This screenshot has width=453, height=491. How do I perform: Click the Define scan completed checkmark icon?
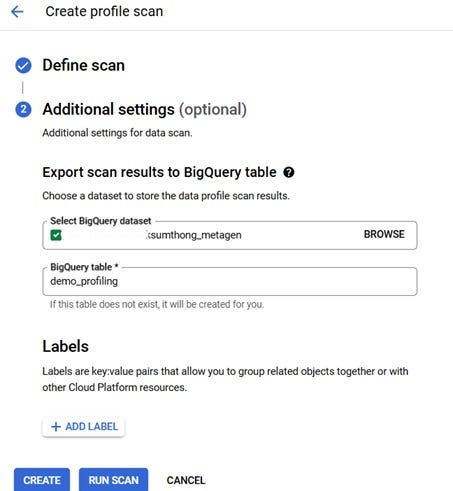23,65
